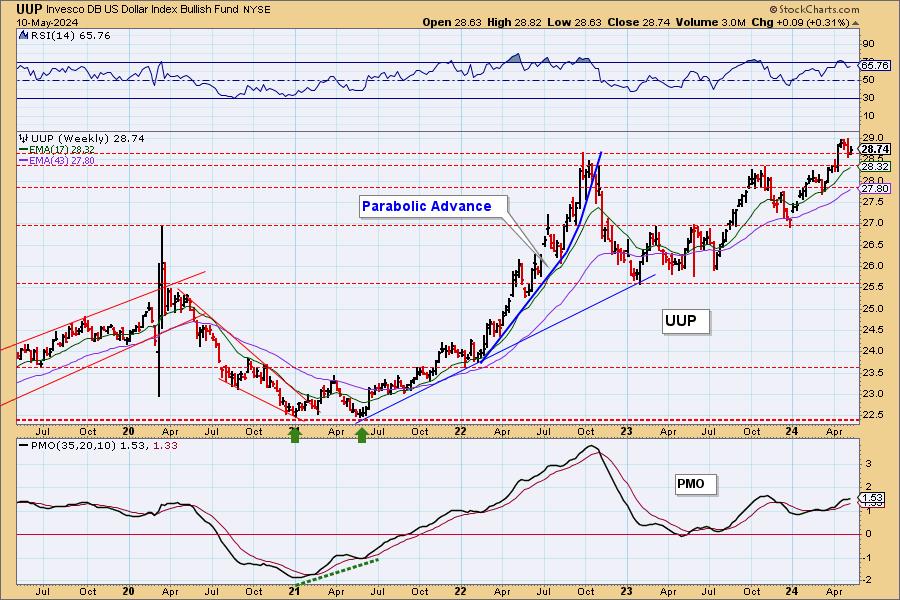Click the 28.74 last price tag
The width and height of the screenshot is (900, 600).
875,149
